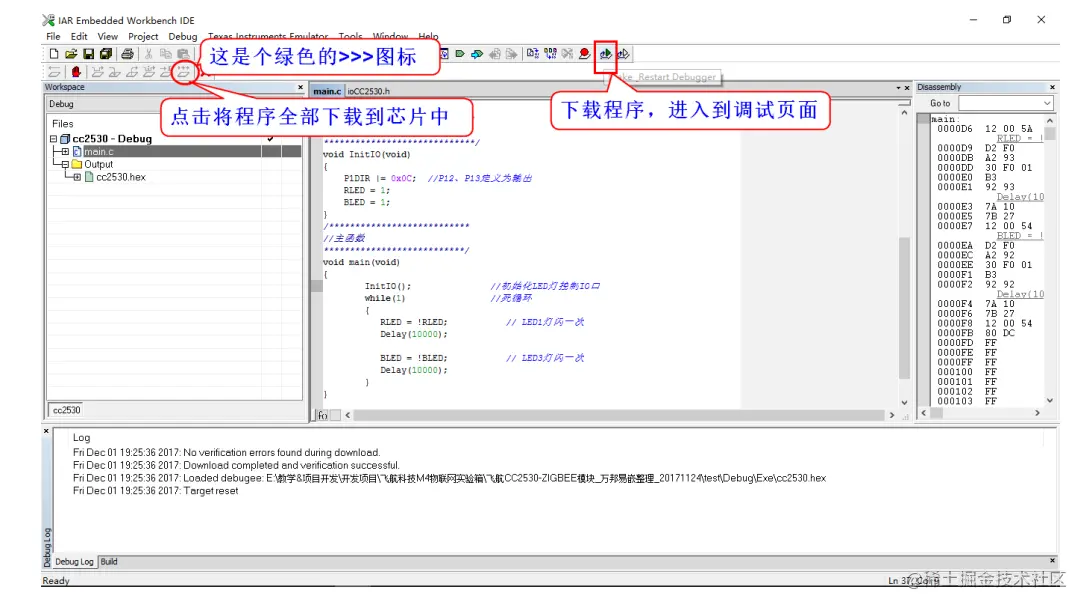Click the Save All icon

tap(106, 54)
